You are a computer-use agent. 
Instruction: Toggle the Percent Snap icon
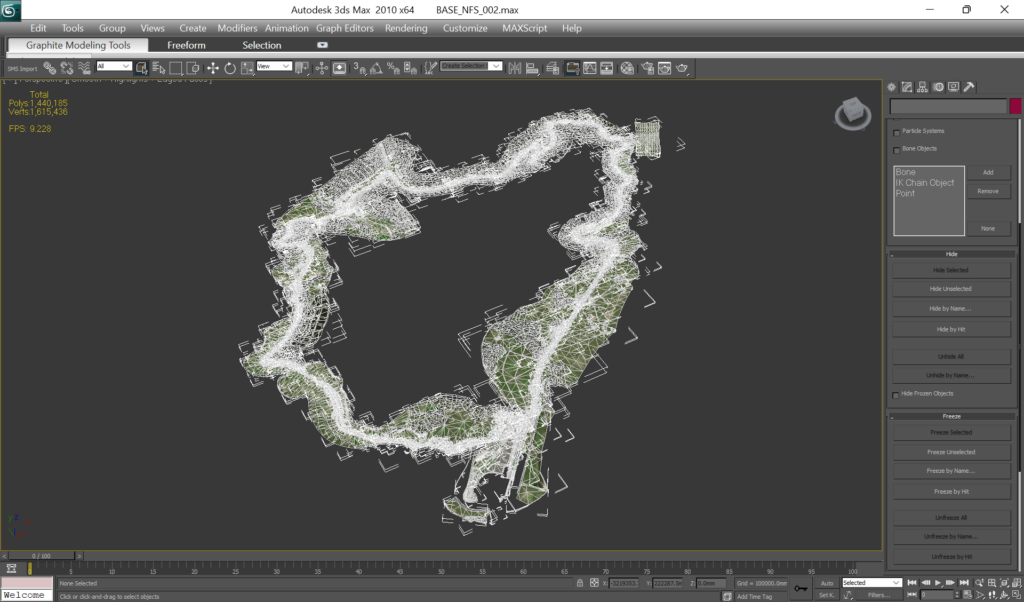[x=393, y=68]
